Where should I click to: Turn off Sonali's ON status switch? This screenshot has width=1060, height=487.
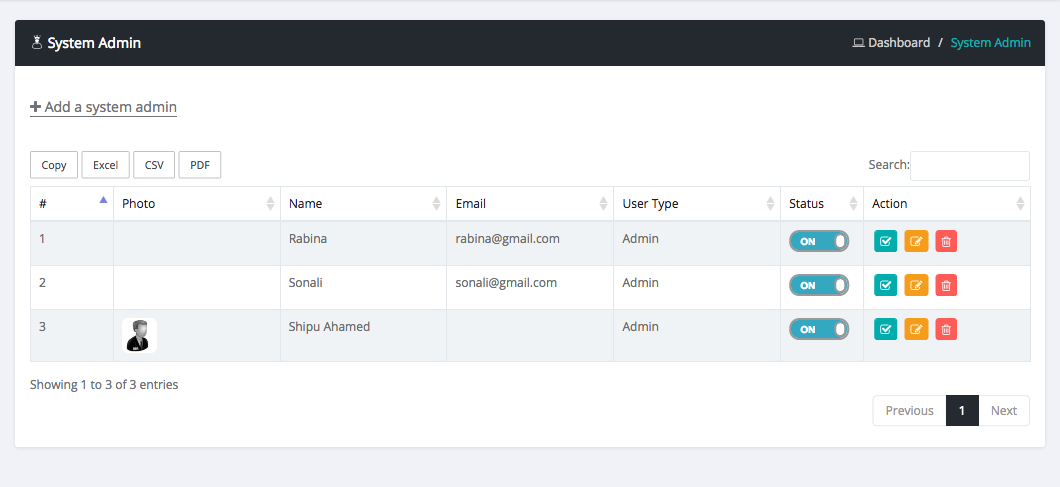click(818, 285)
